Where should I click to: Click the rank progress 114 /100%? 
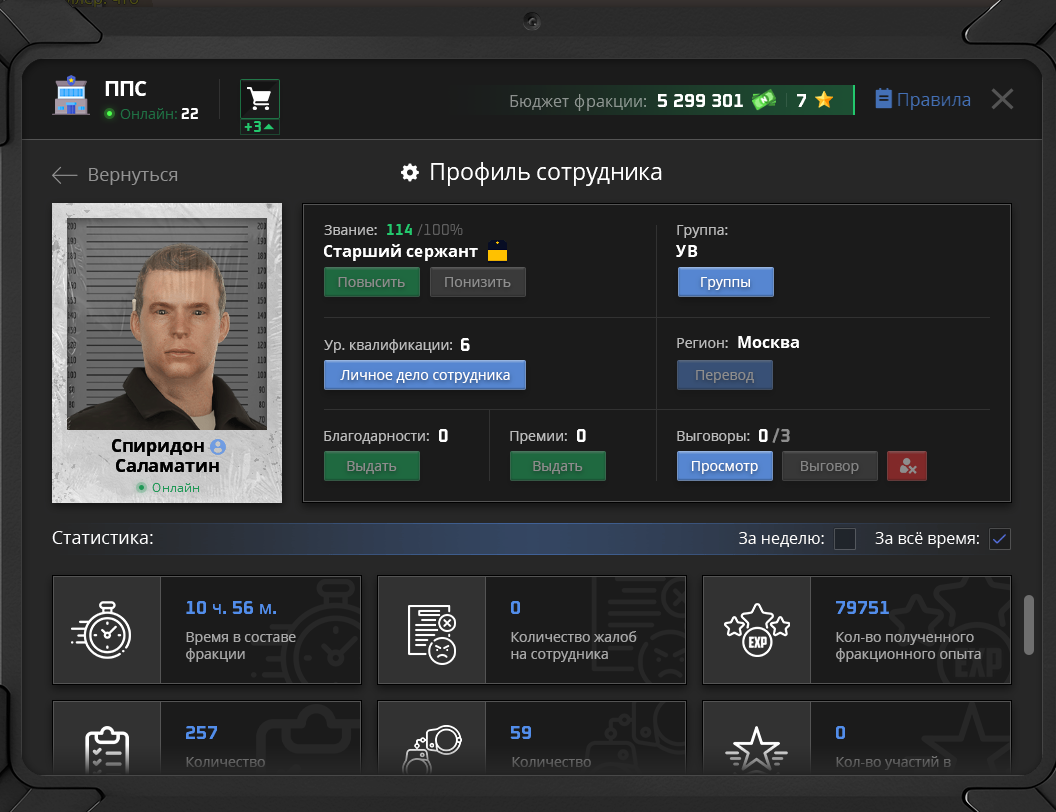coord(424,230)
